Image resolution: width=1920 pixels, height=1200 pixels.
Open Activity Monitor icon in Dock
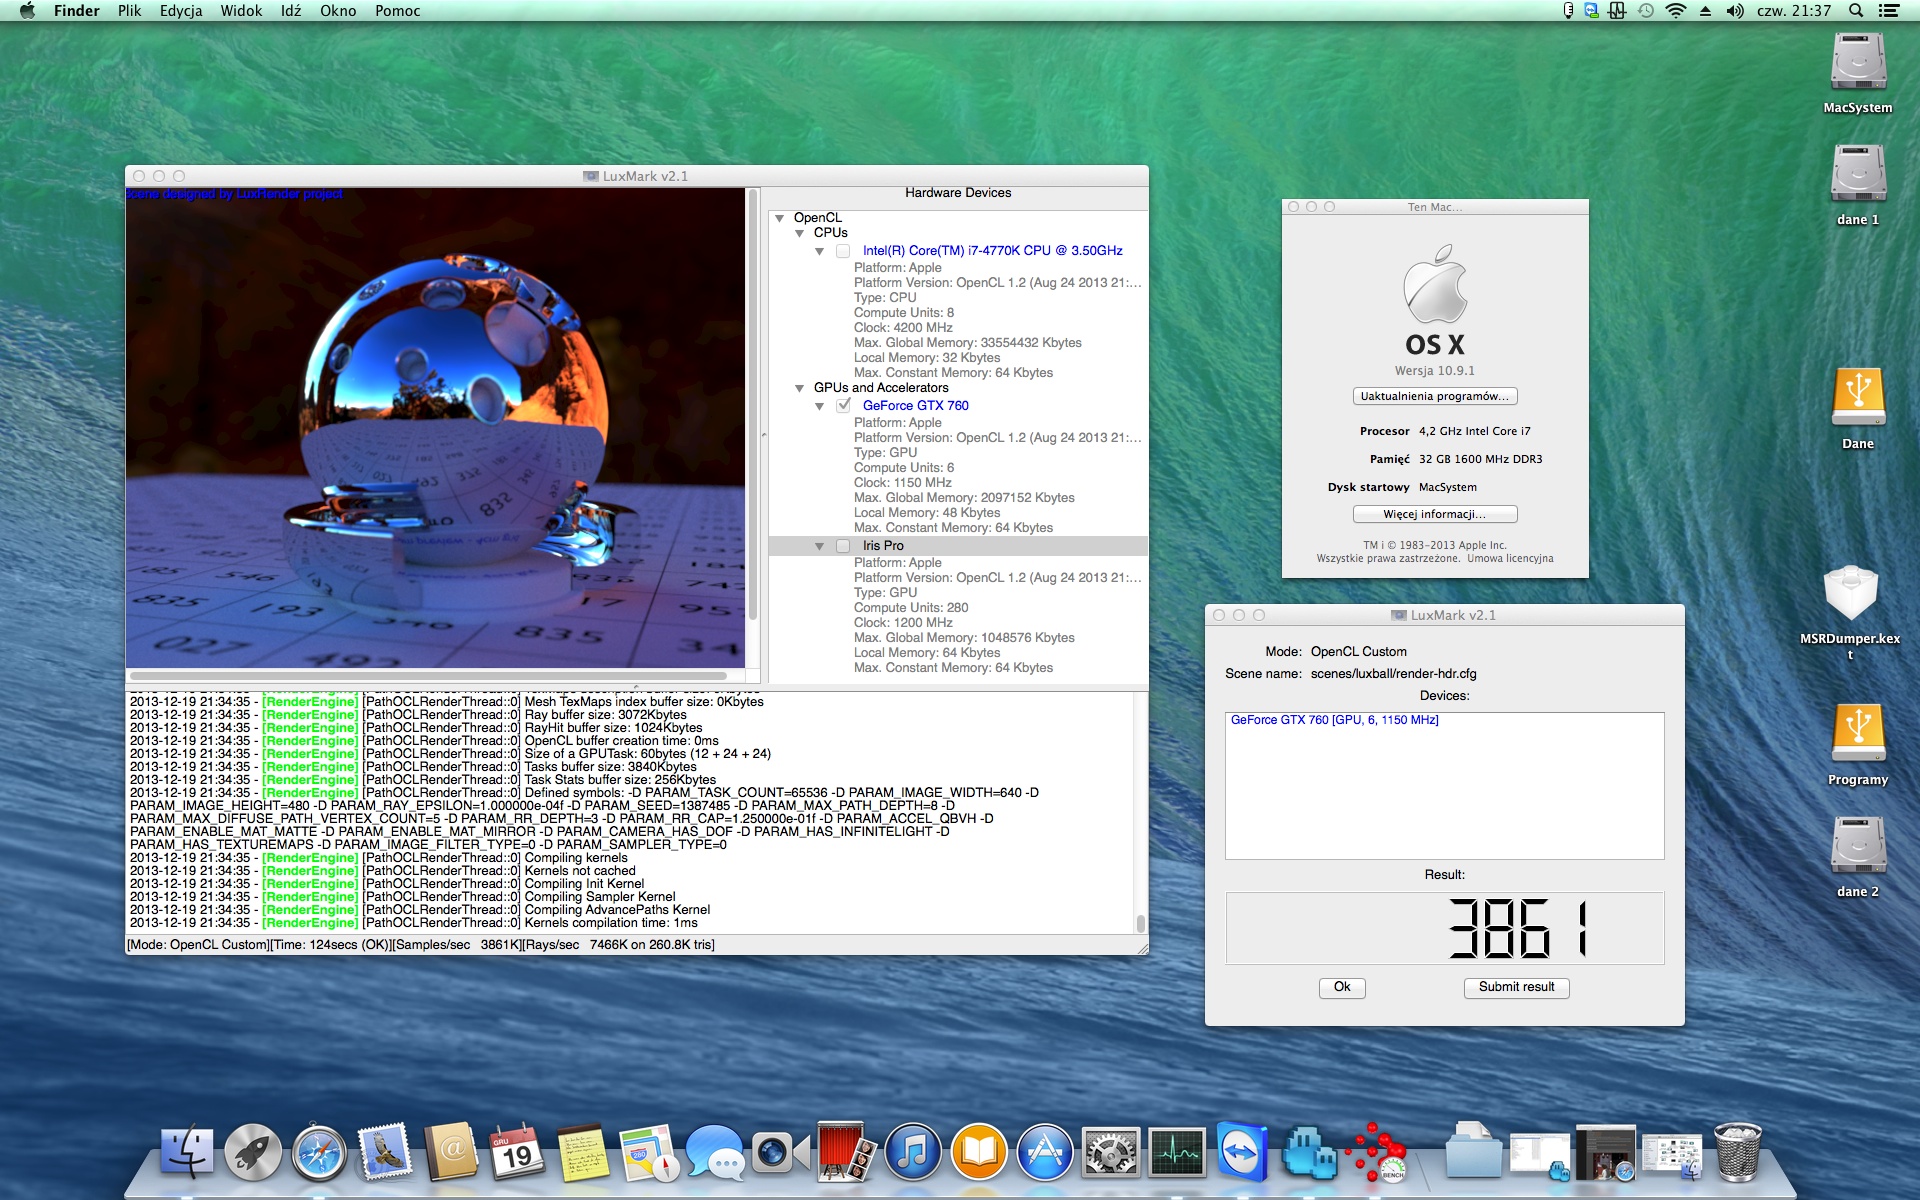tap(1177, 1153)
